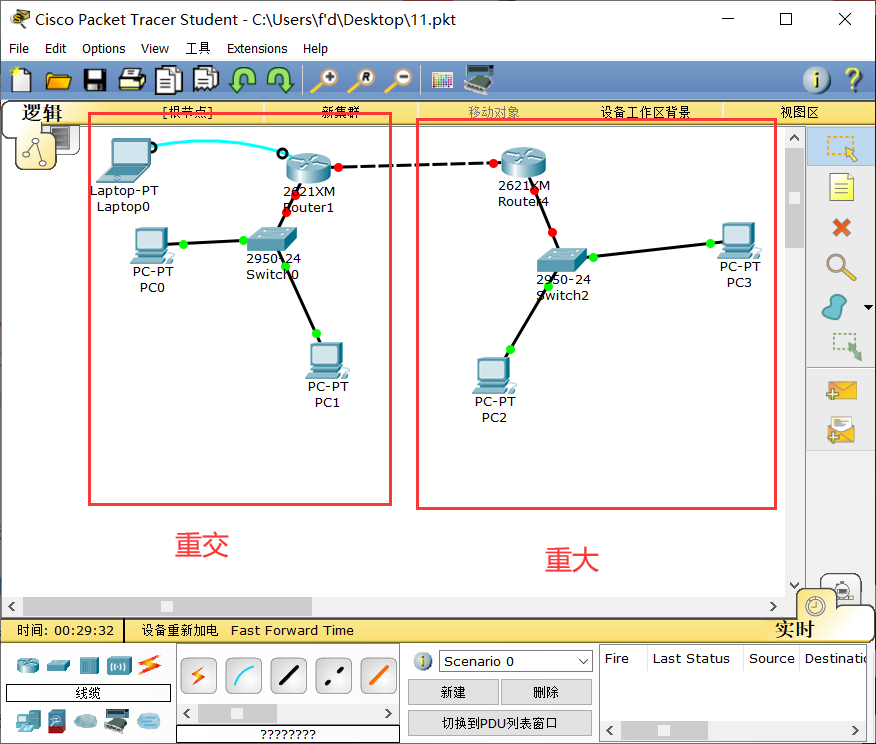Choose the red X Delete tool
The height and width of the screenshot is (744, 876).
(x=841, y=228)
